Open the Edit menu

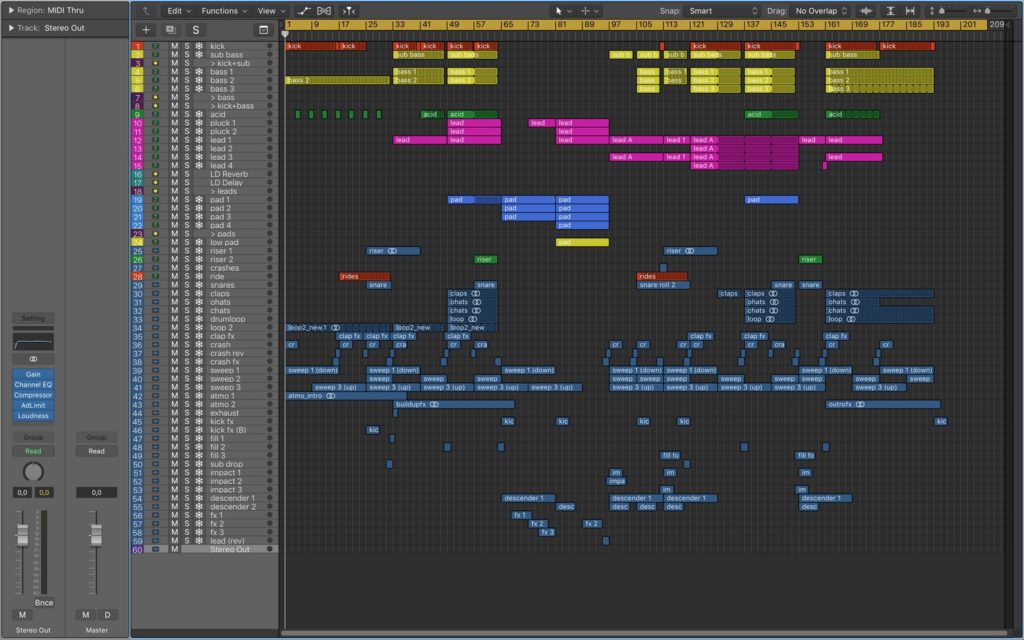[x=179, y=11]
